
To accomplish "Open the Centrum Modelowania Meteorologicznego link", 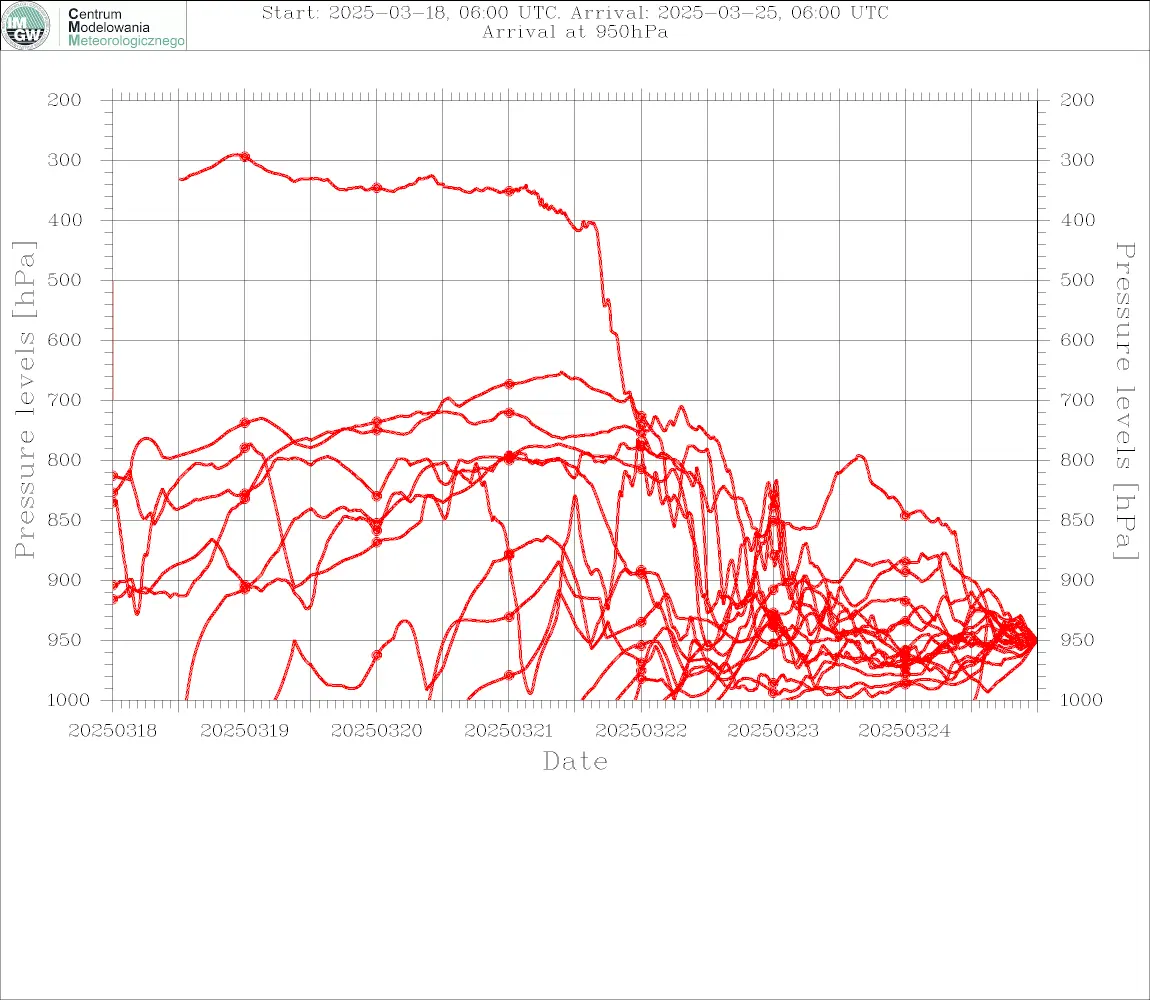I will click(x=125, y=27).
